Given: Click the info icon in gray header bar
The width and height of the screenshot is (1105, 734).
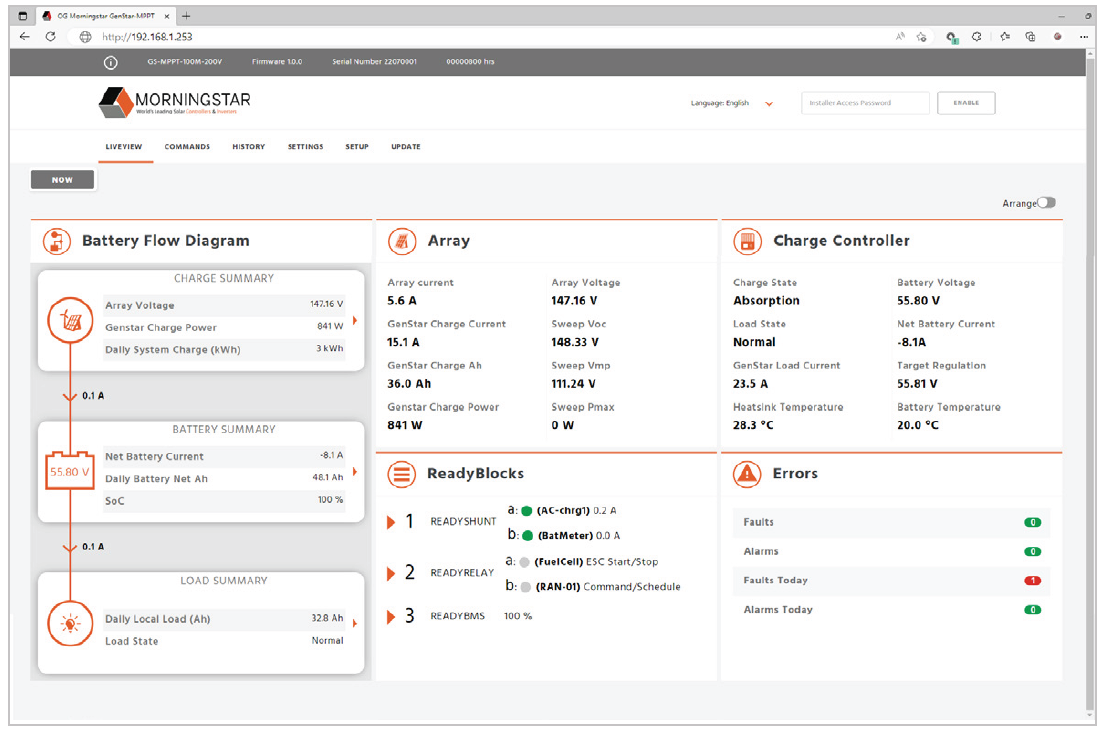Looking at the screenshot, I should [x=111, y=62].
